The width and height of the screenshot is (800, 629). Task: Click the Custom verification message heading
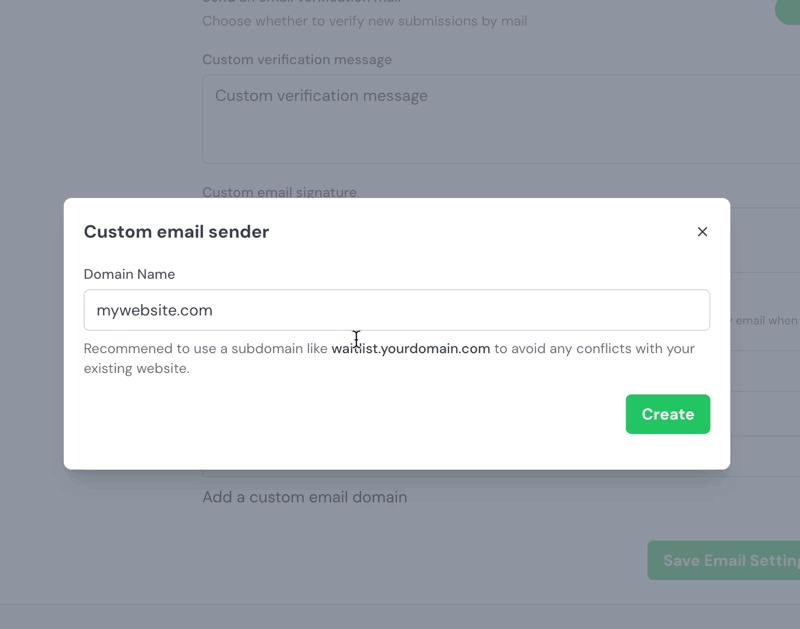click(x=296, y=59)
